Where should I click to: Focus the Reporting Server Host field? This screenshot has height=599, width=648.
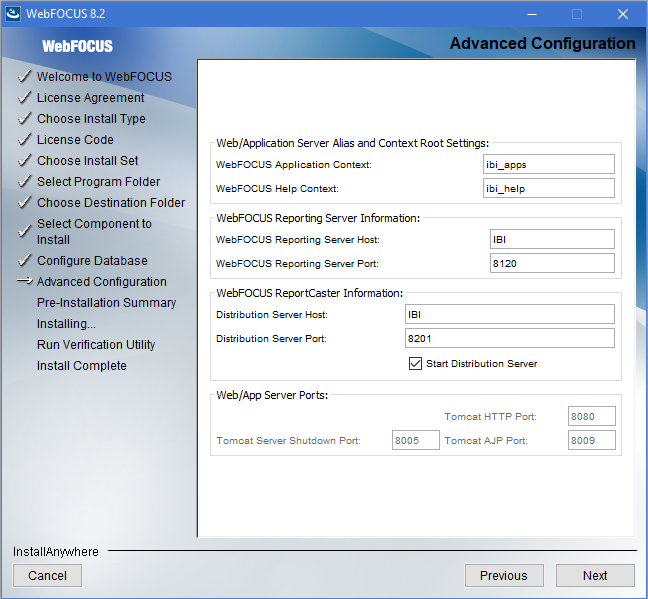click(x=552, y=239)
